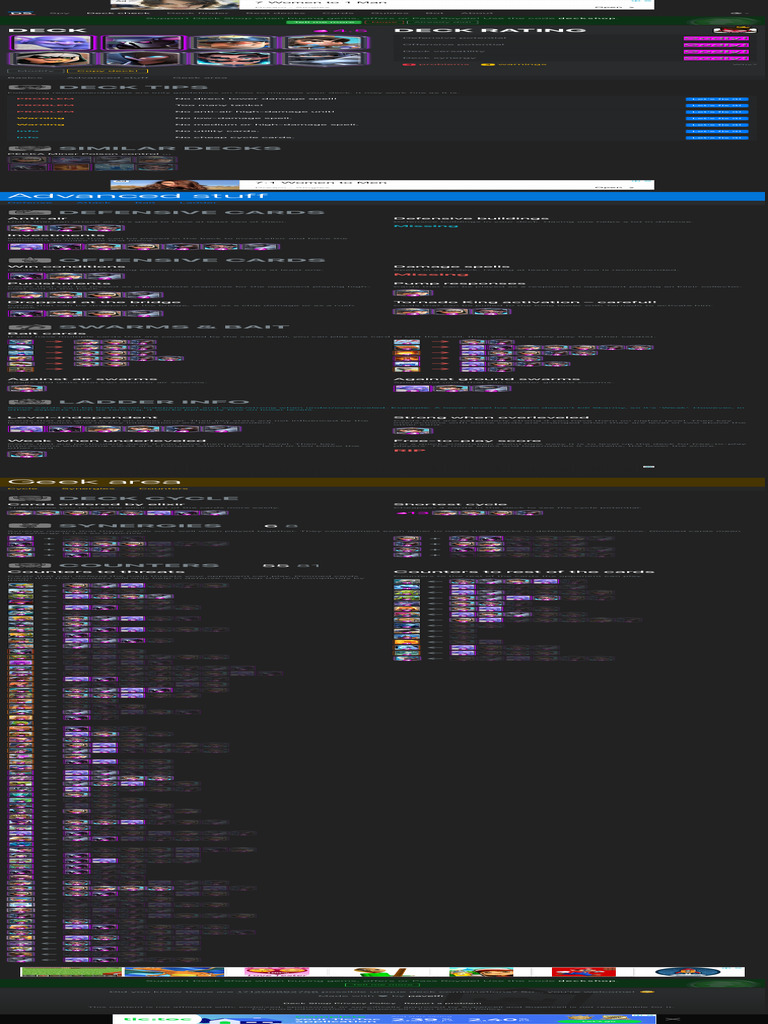Viewport: 768px width, 1024px height.
Task: Jump to Defense under Advanced stuff
Action: tap(29, 203)
